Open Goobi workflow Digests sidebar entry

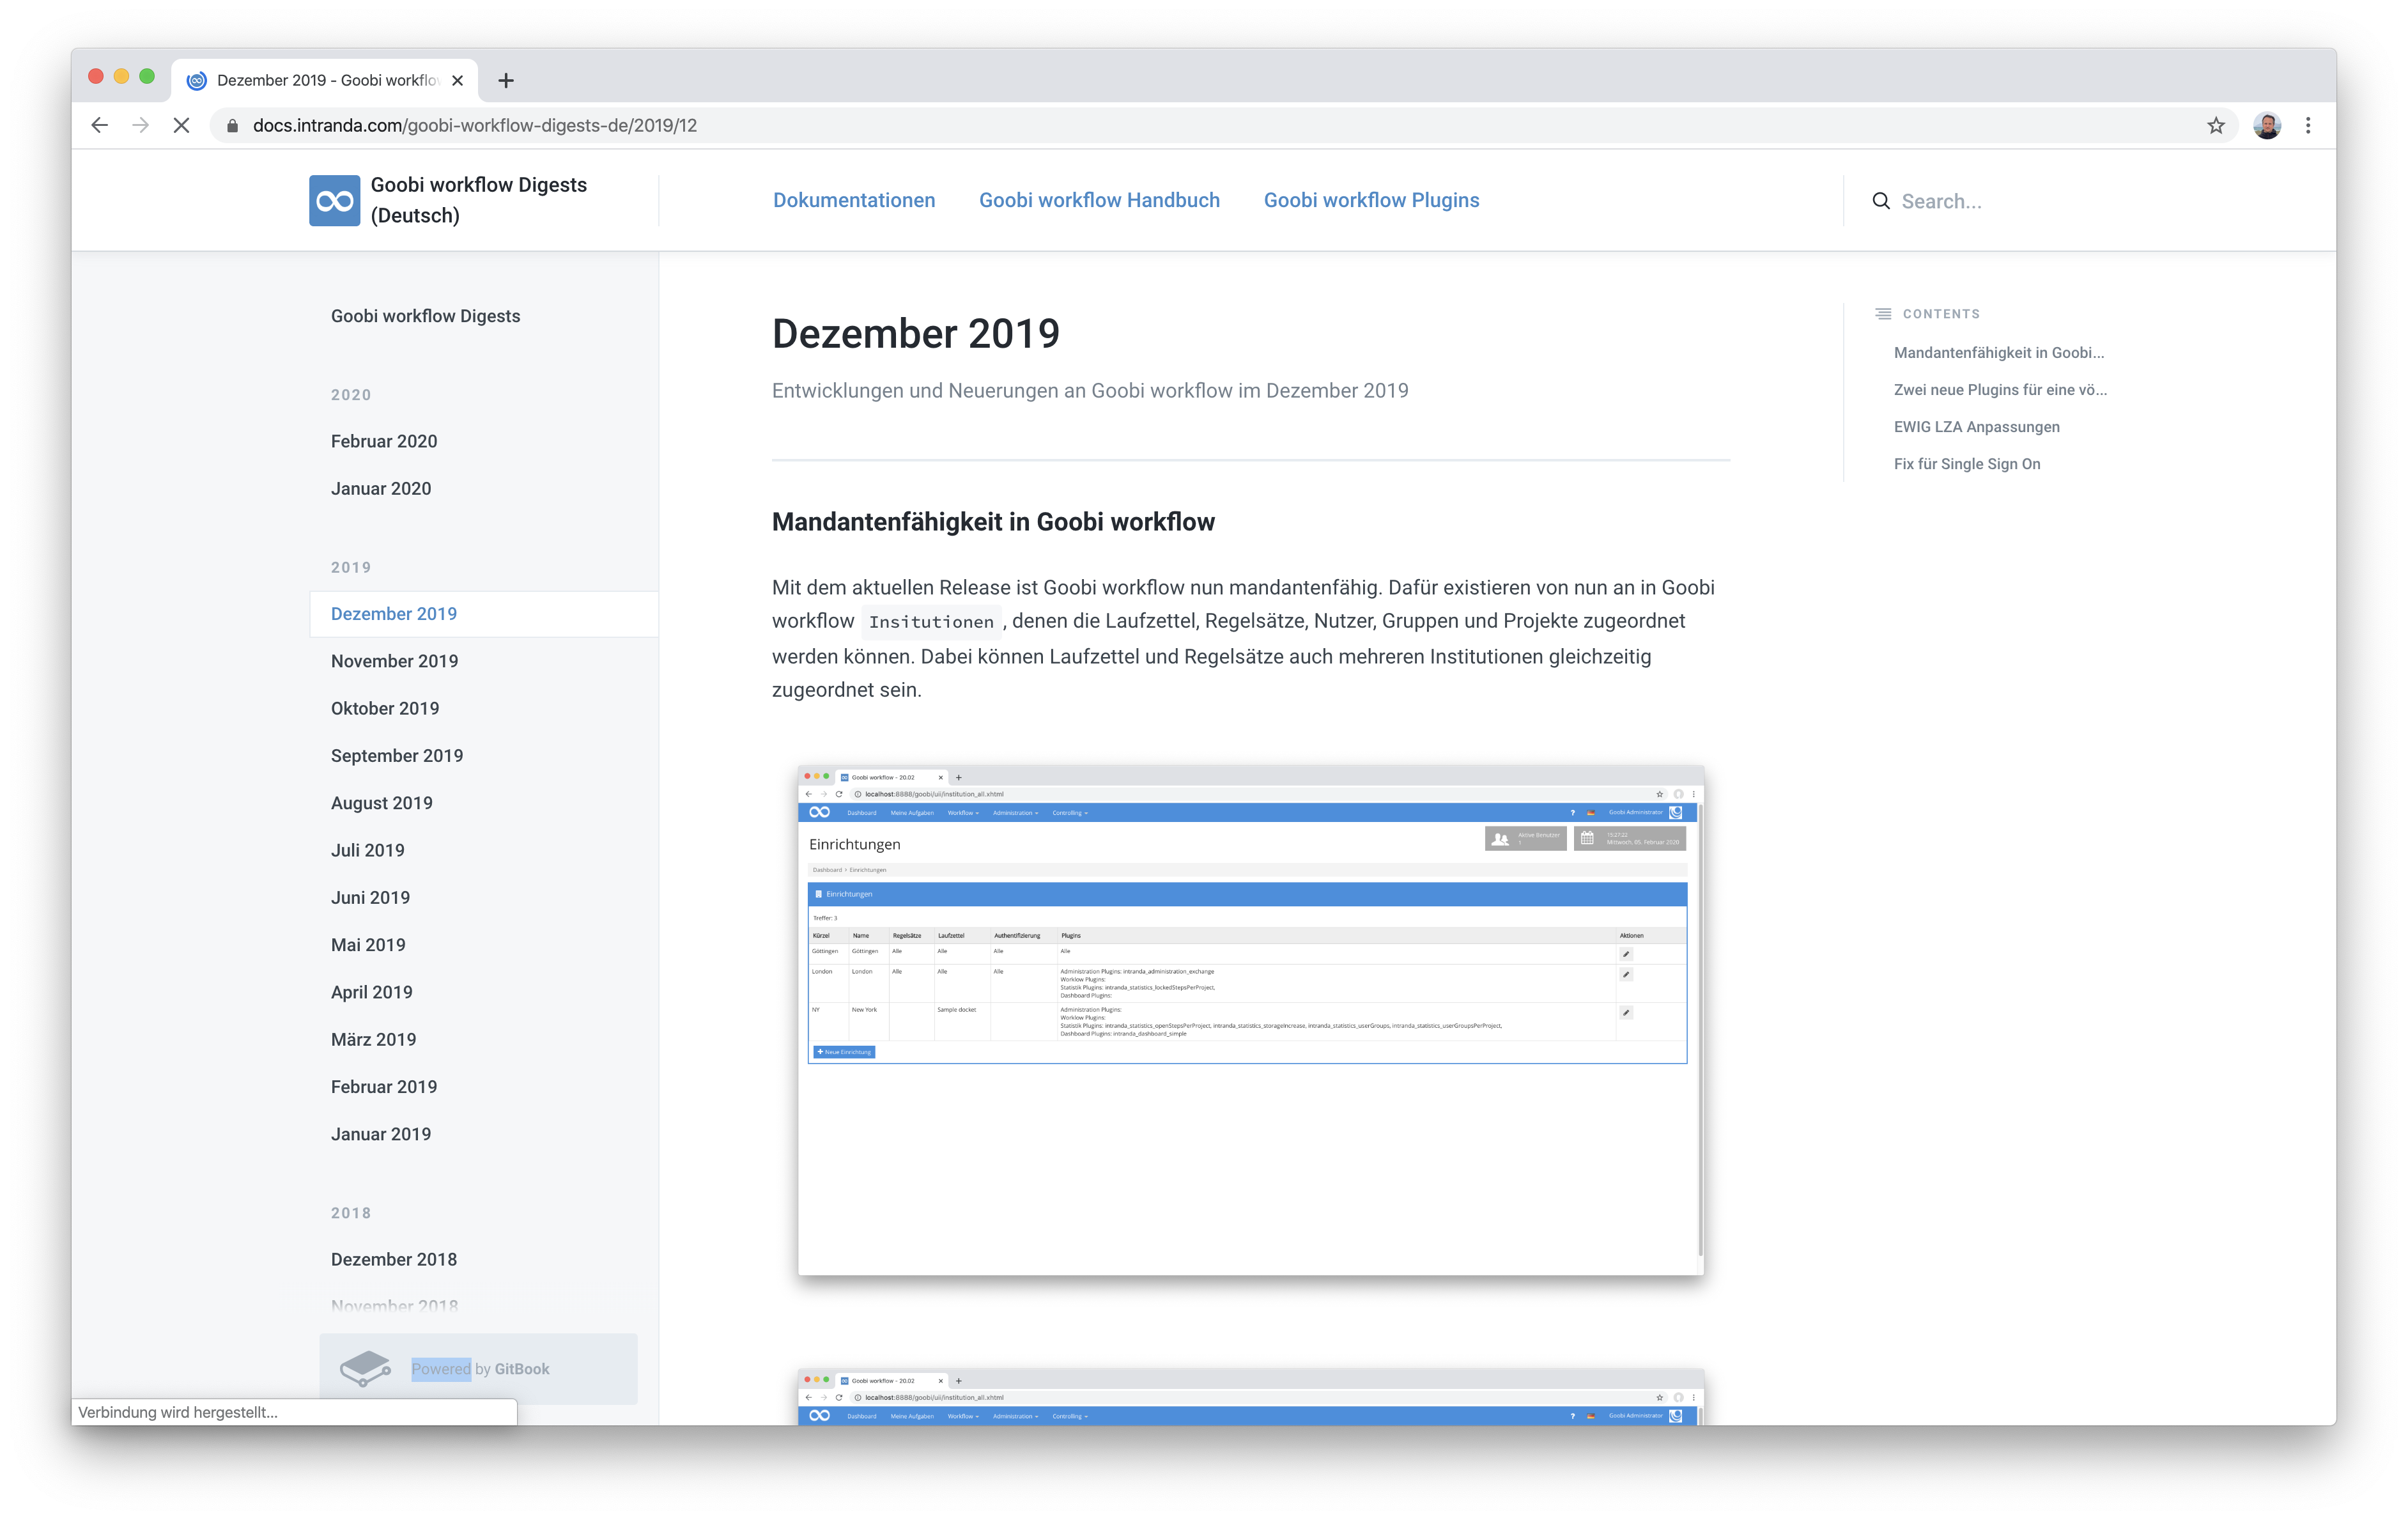pyautogui.click(x=425, y=316)
